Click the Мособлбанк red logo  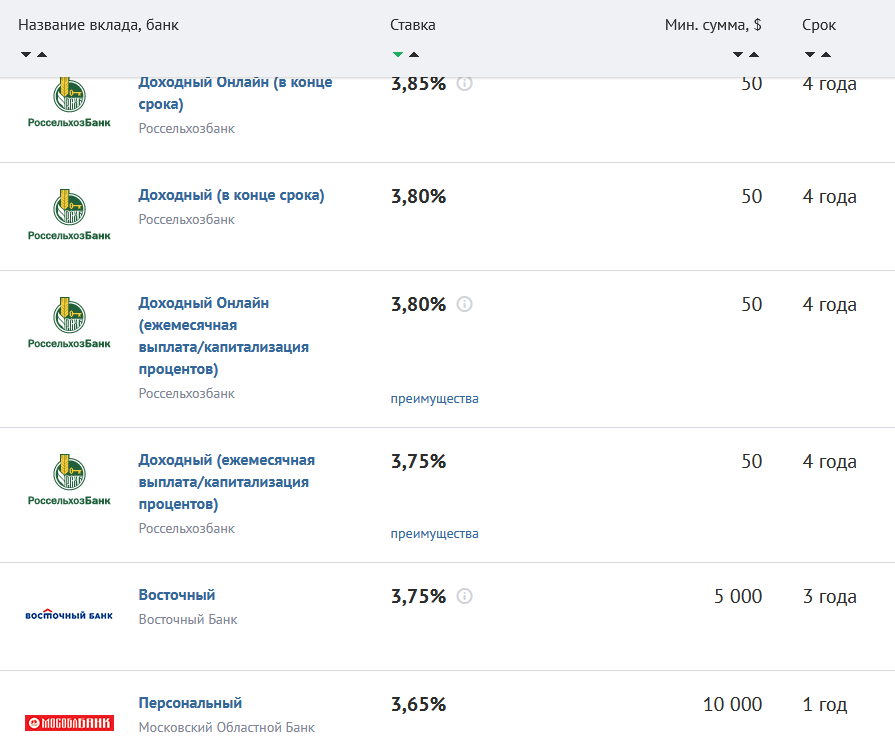[x=69, y=722]
